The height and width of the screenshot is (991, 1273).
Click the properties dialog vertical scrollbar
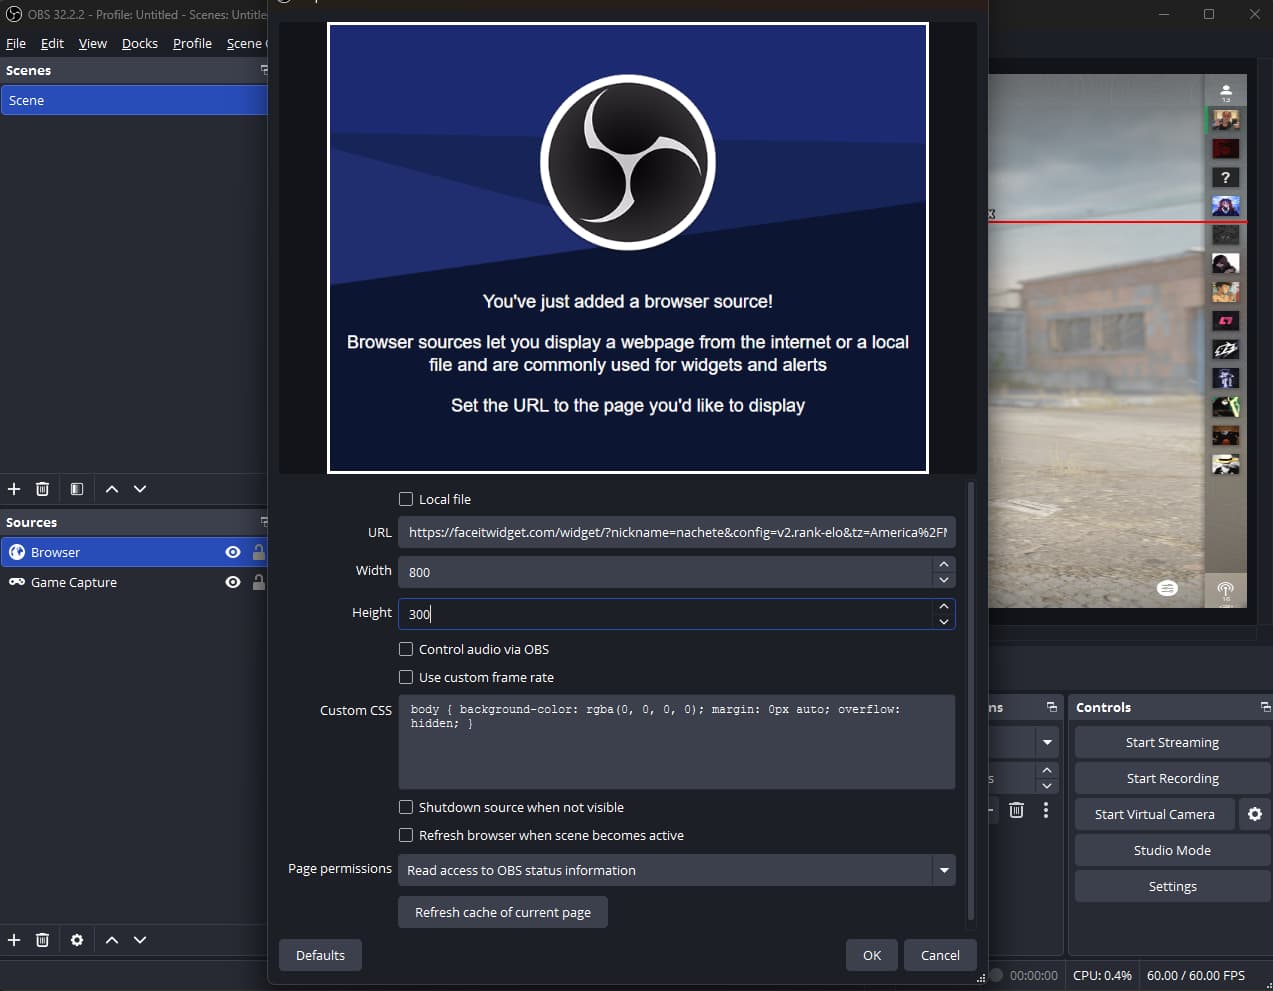970,700
